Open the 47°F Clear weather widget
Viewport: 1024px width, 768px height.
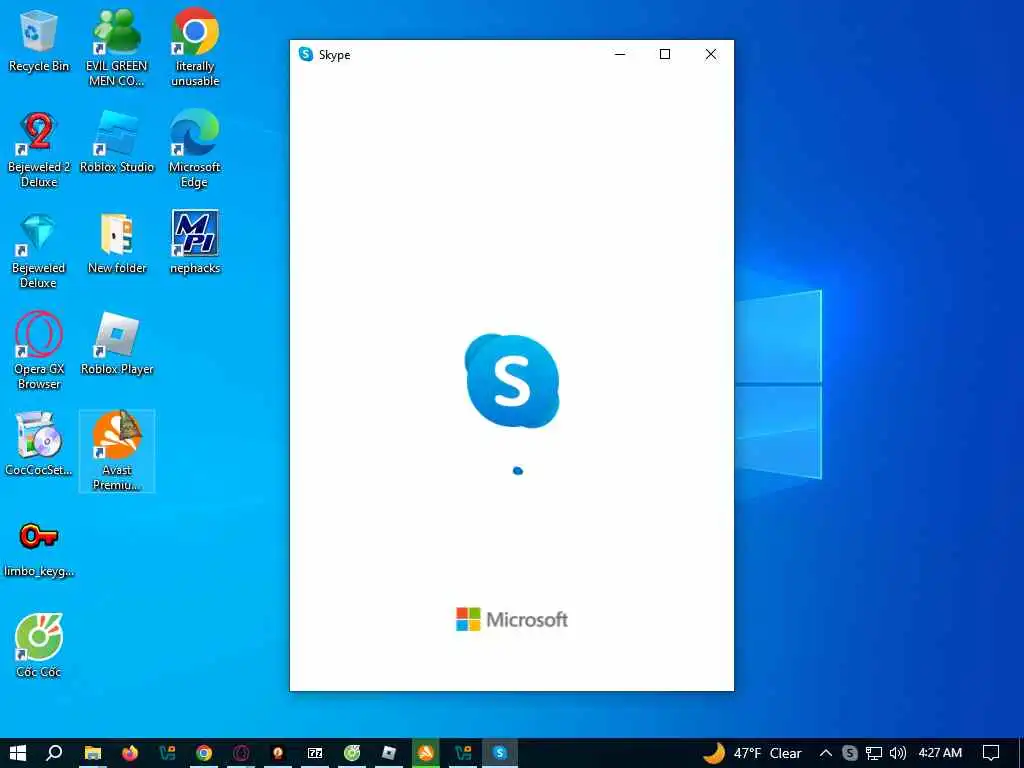pyautogui.click(x=752, y=753)
